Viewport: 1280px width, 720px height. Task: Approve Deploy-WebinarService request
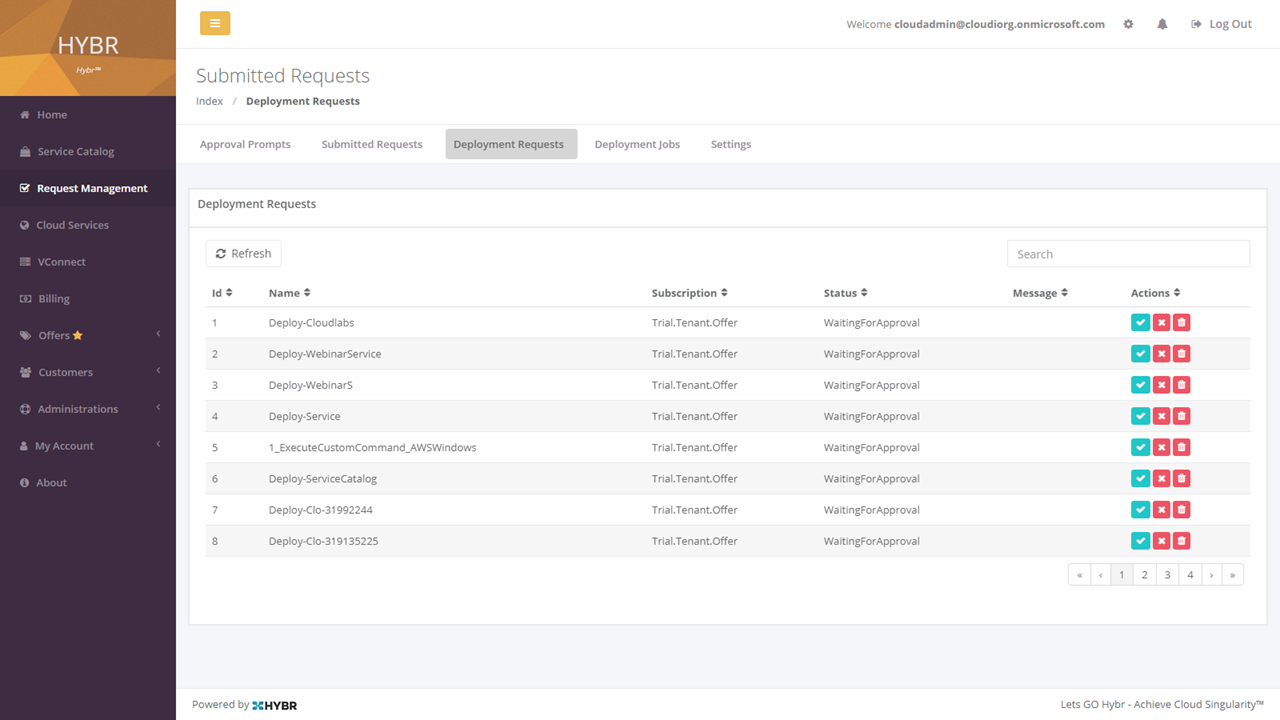(1140, 353)
